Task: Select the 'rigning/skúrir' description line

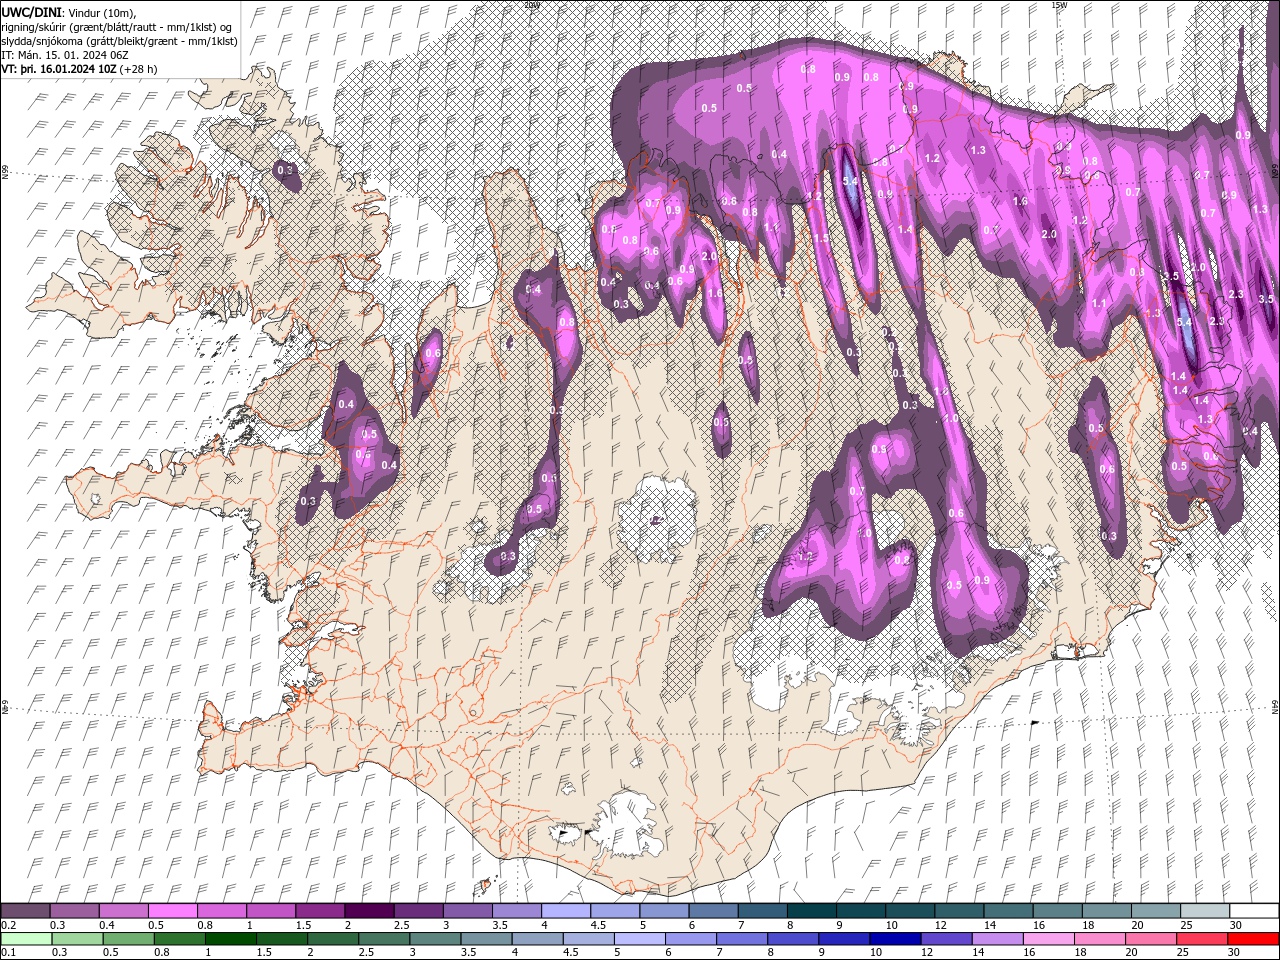Action: coord(117,26)
